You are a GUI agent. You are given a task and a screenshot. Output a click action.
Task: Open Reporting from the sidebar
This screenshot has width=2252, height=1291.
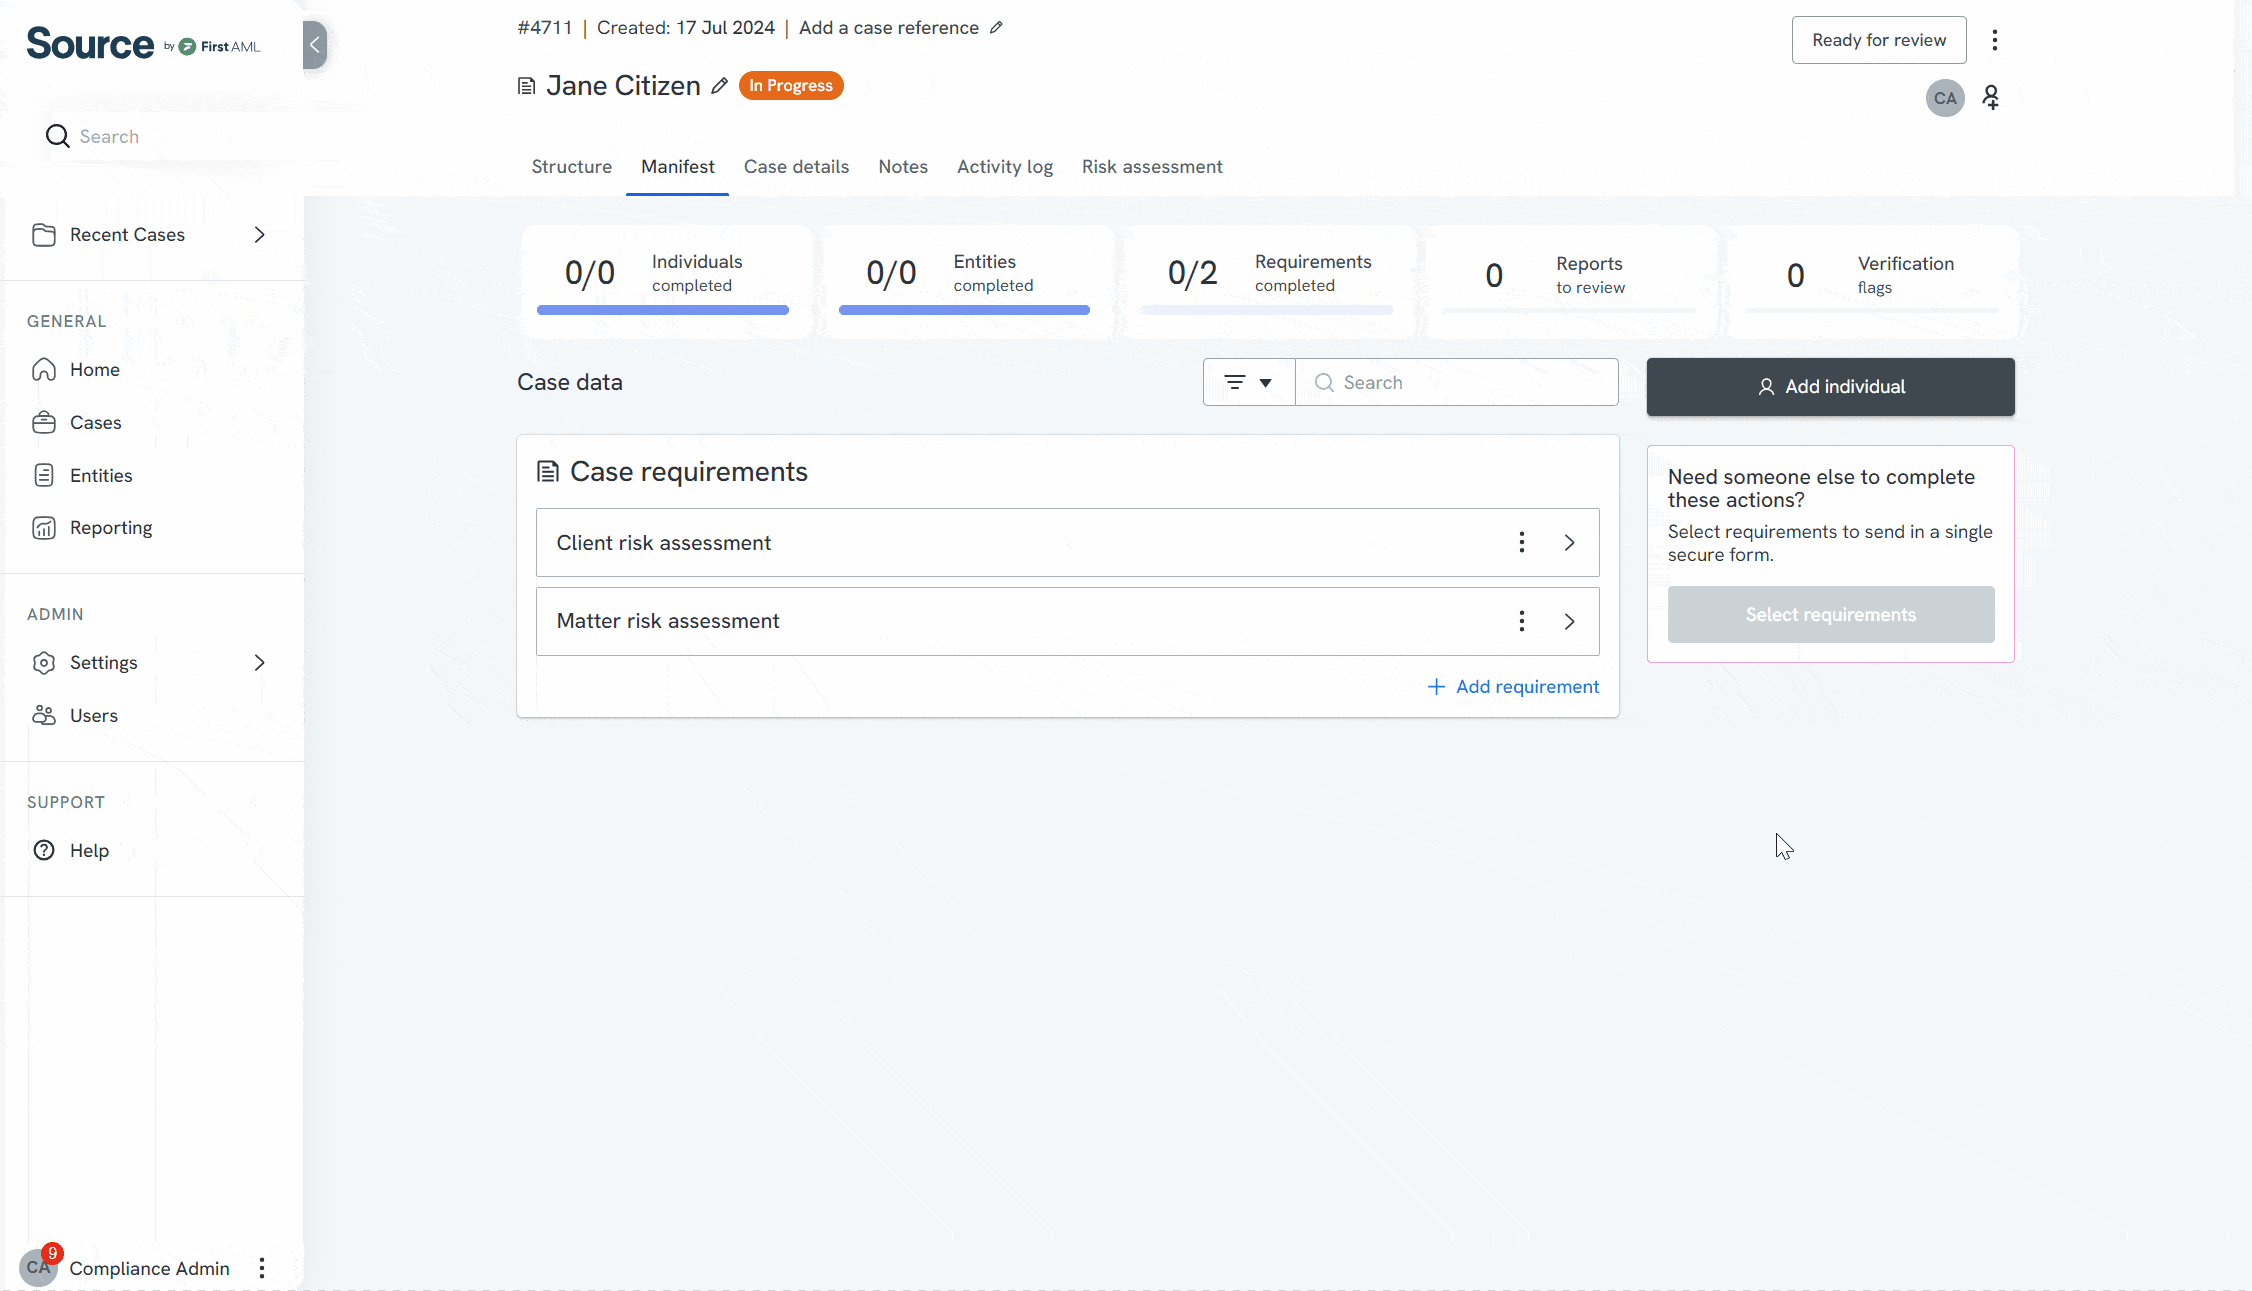click(110, 528)
